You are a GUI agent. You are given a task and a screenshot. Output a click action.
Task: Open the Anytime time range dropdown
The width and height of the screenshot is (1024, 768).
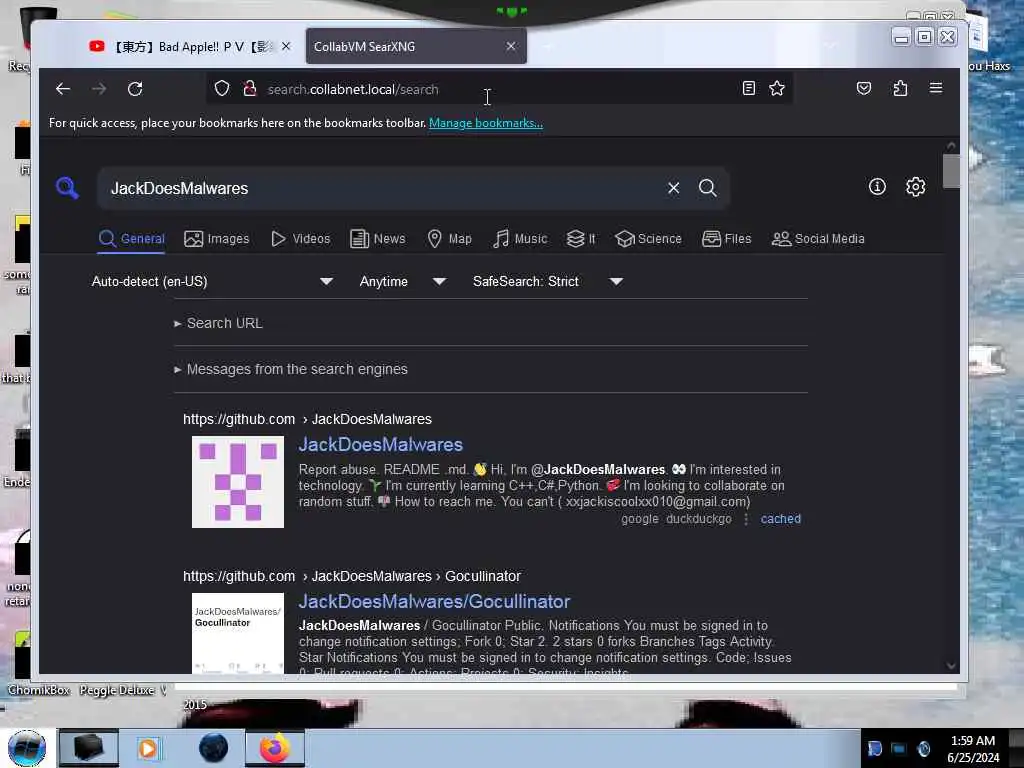[403, 281]
